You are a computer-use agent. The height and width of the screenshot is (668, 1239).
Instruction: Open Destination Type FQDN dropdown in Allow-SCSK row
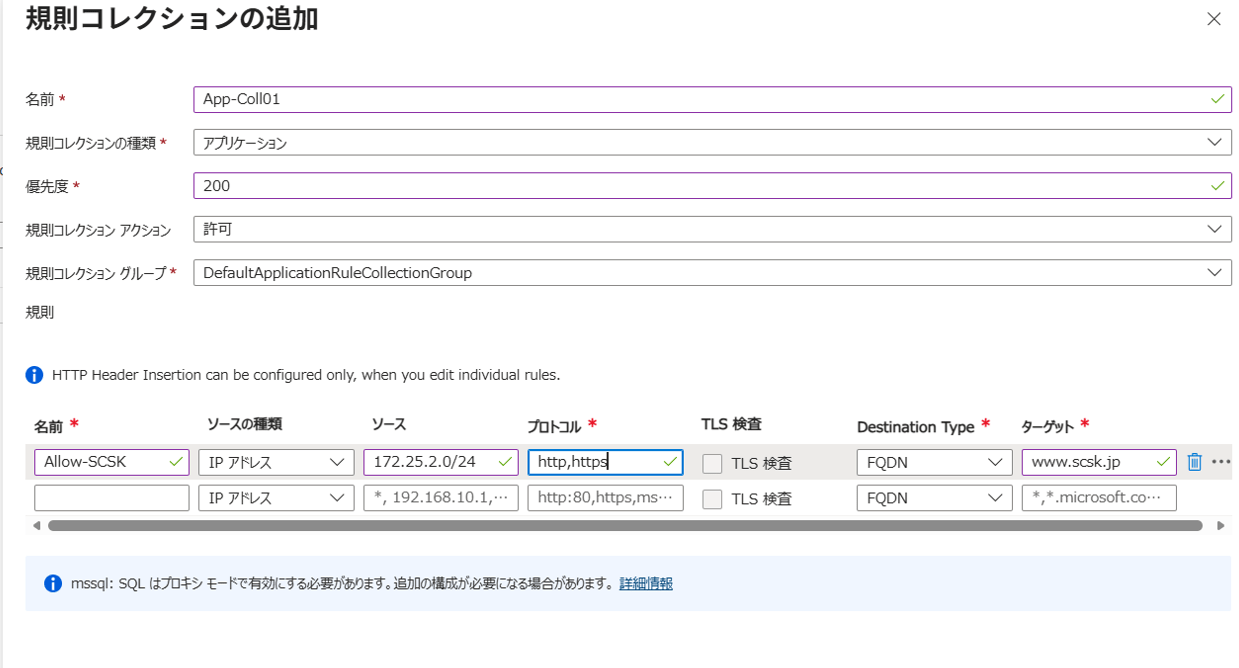click(x=934, y=462)
